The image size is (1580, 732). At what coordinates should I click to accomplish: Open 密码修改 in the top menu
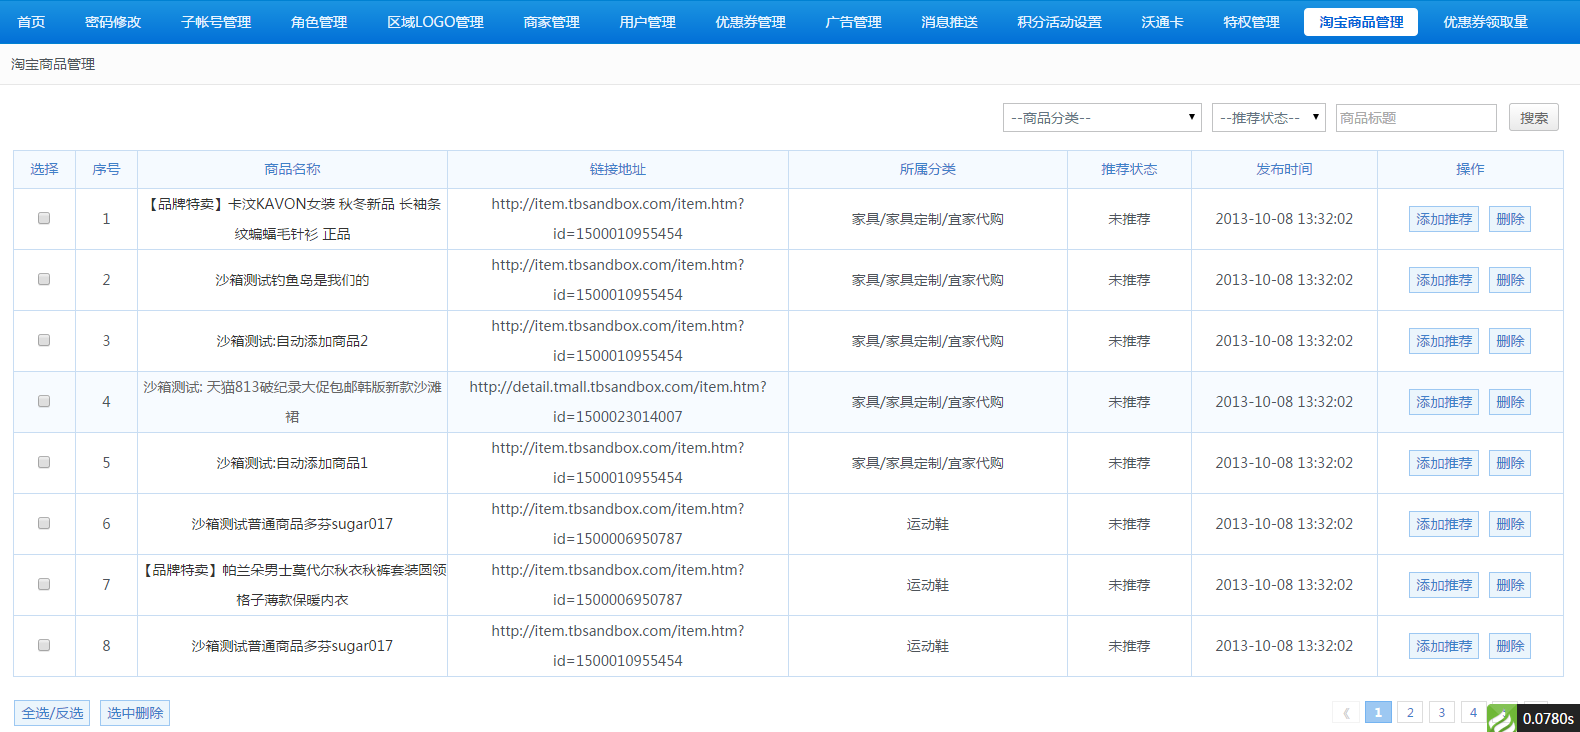(x=113, y=22)
